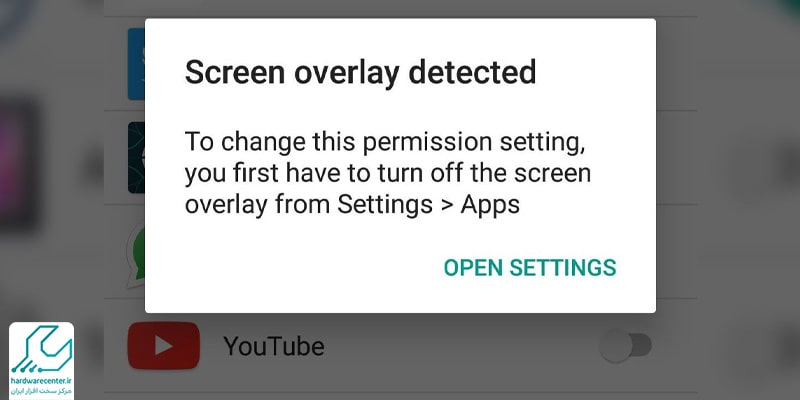Click the permission setting message text
The width and height of the screenshot is (800, 400).
click(388, 173)
